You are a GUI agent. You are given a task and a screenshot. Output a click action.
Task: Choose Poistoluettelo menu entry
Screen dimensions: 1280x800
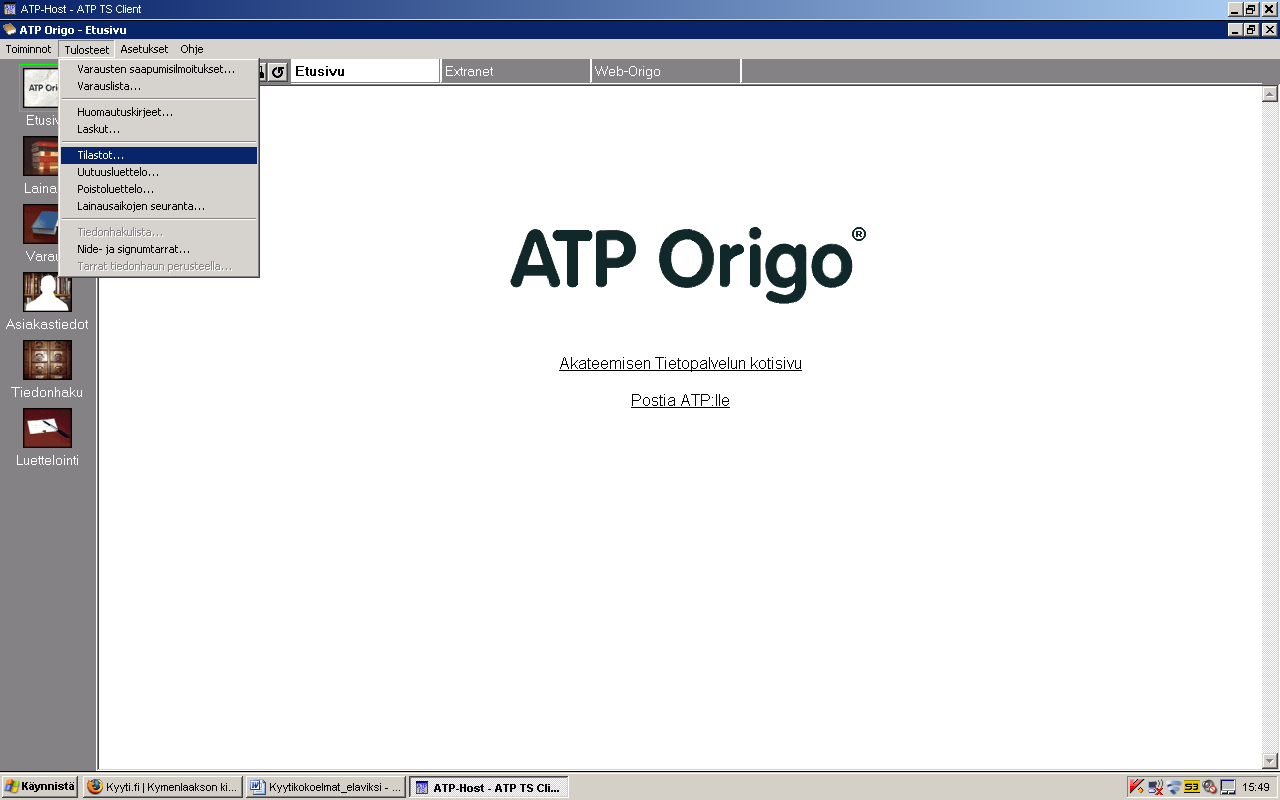pyautogui.click(x=159, y=189)
